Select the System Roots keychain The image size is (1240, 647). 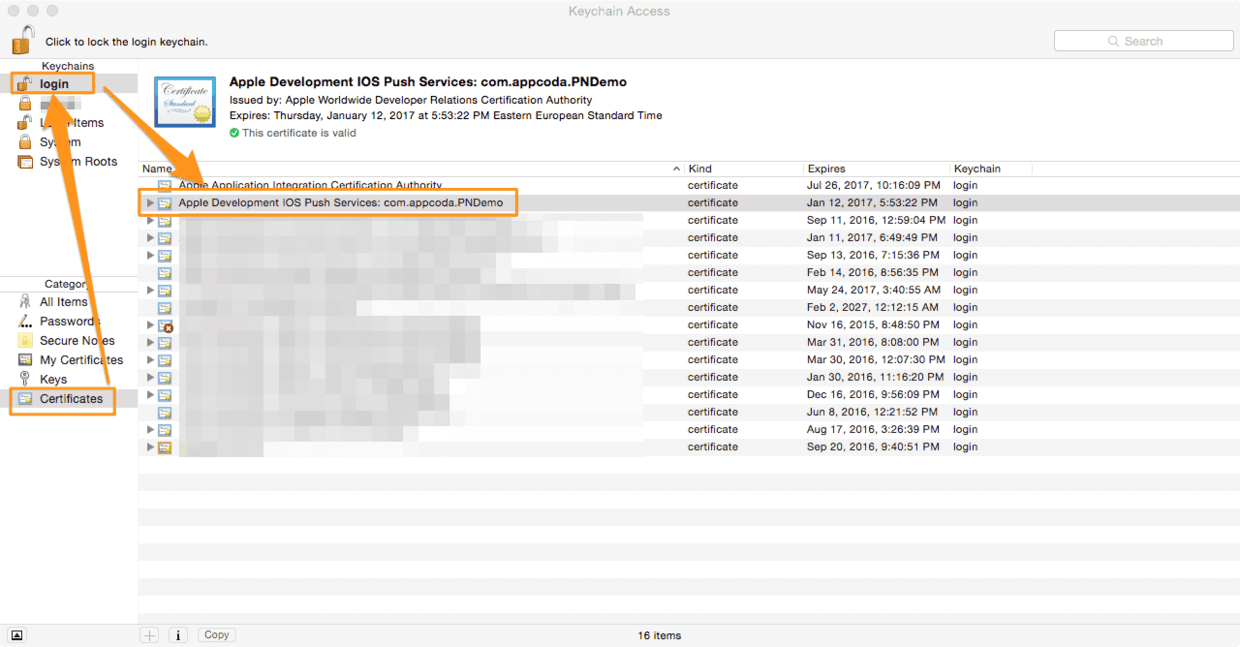[x=78, y=161]
